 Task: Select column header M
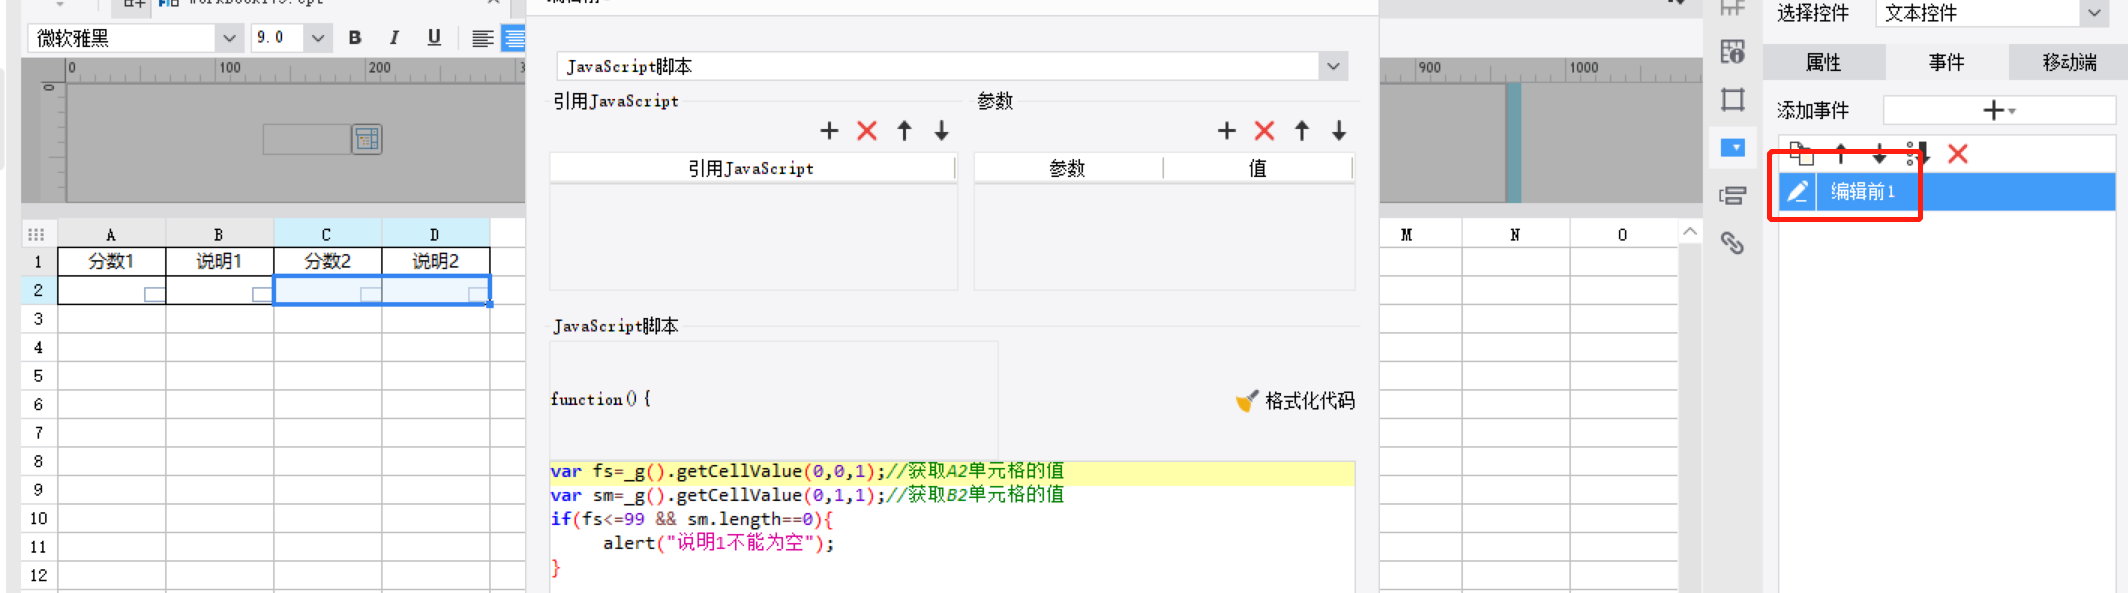click(x=1407, y=234)
